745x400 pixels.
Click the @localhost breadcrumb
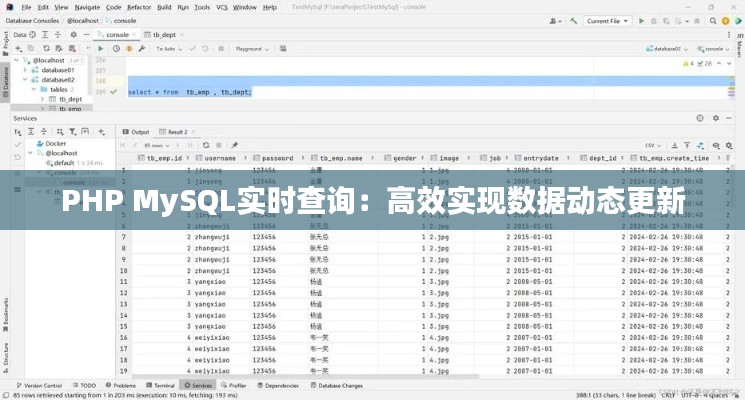click(x=82, y=21)
